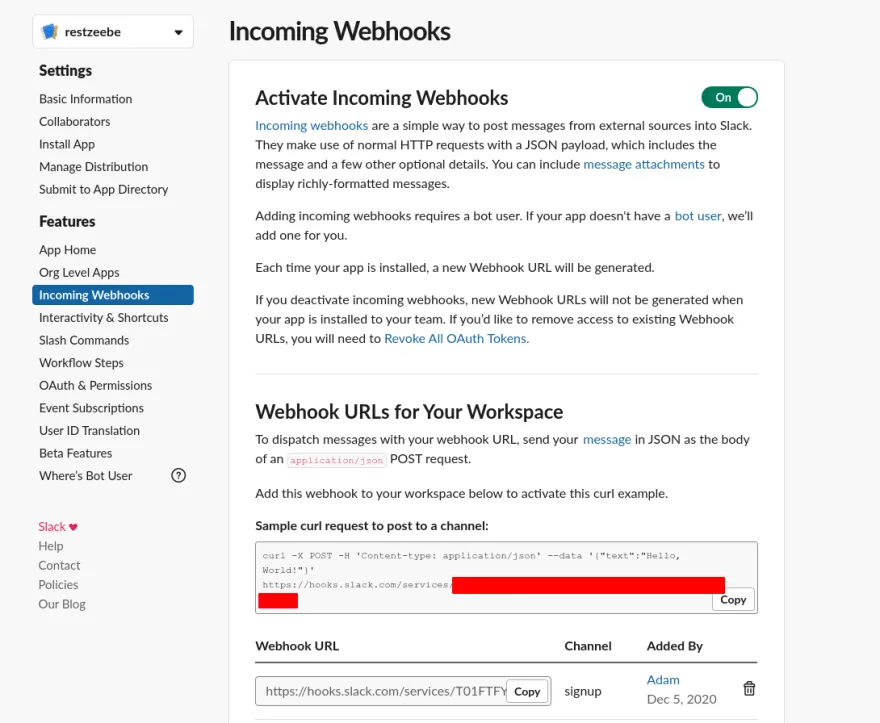Delete Adam's webhook using the trash icon
The image size is (880, 723).
pyautogui.click(x=749, y=688)
